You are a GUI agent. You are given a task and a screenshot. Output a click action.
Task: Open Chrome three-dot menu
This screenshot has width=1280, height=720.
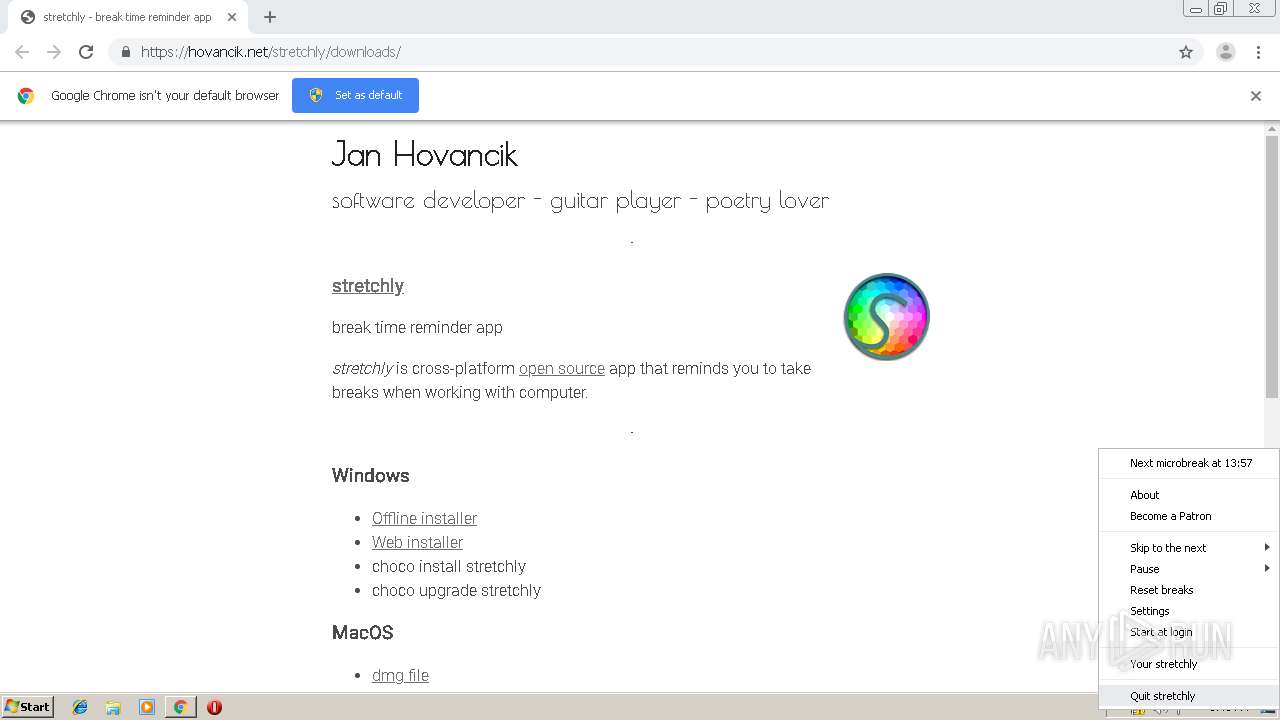click(1258, 52)
